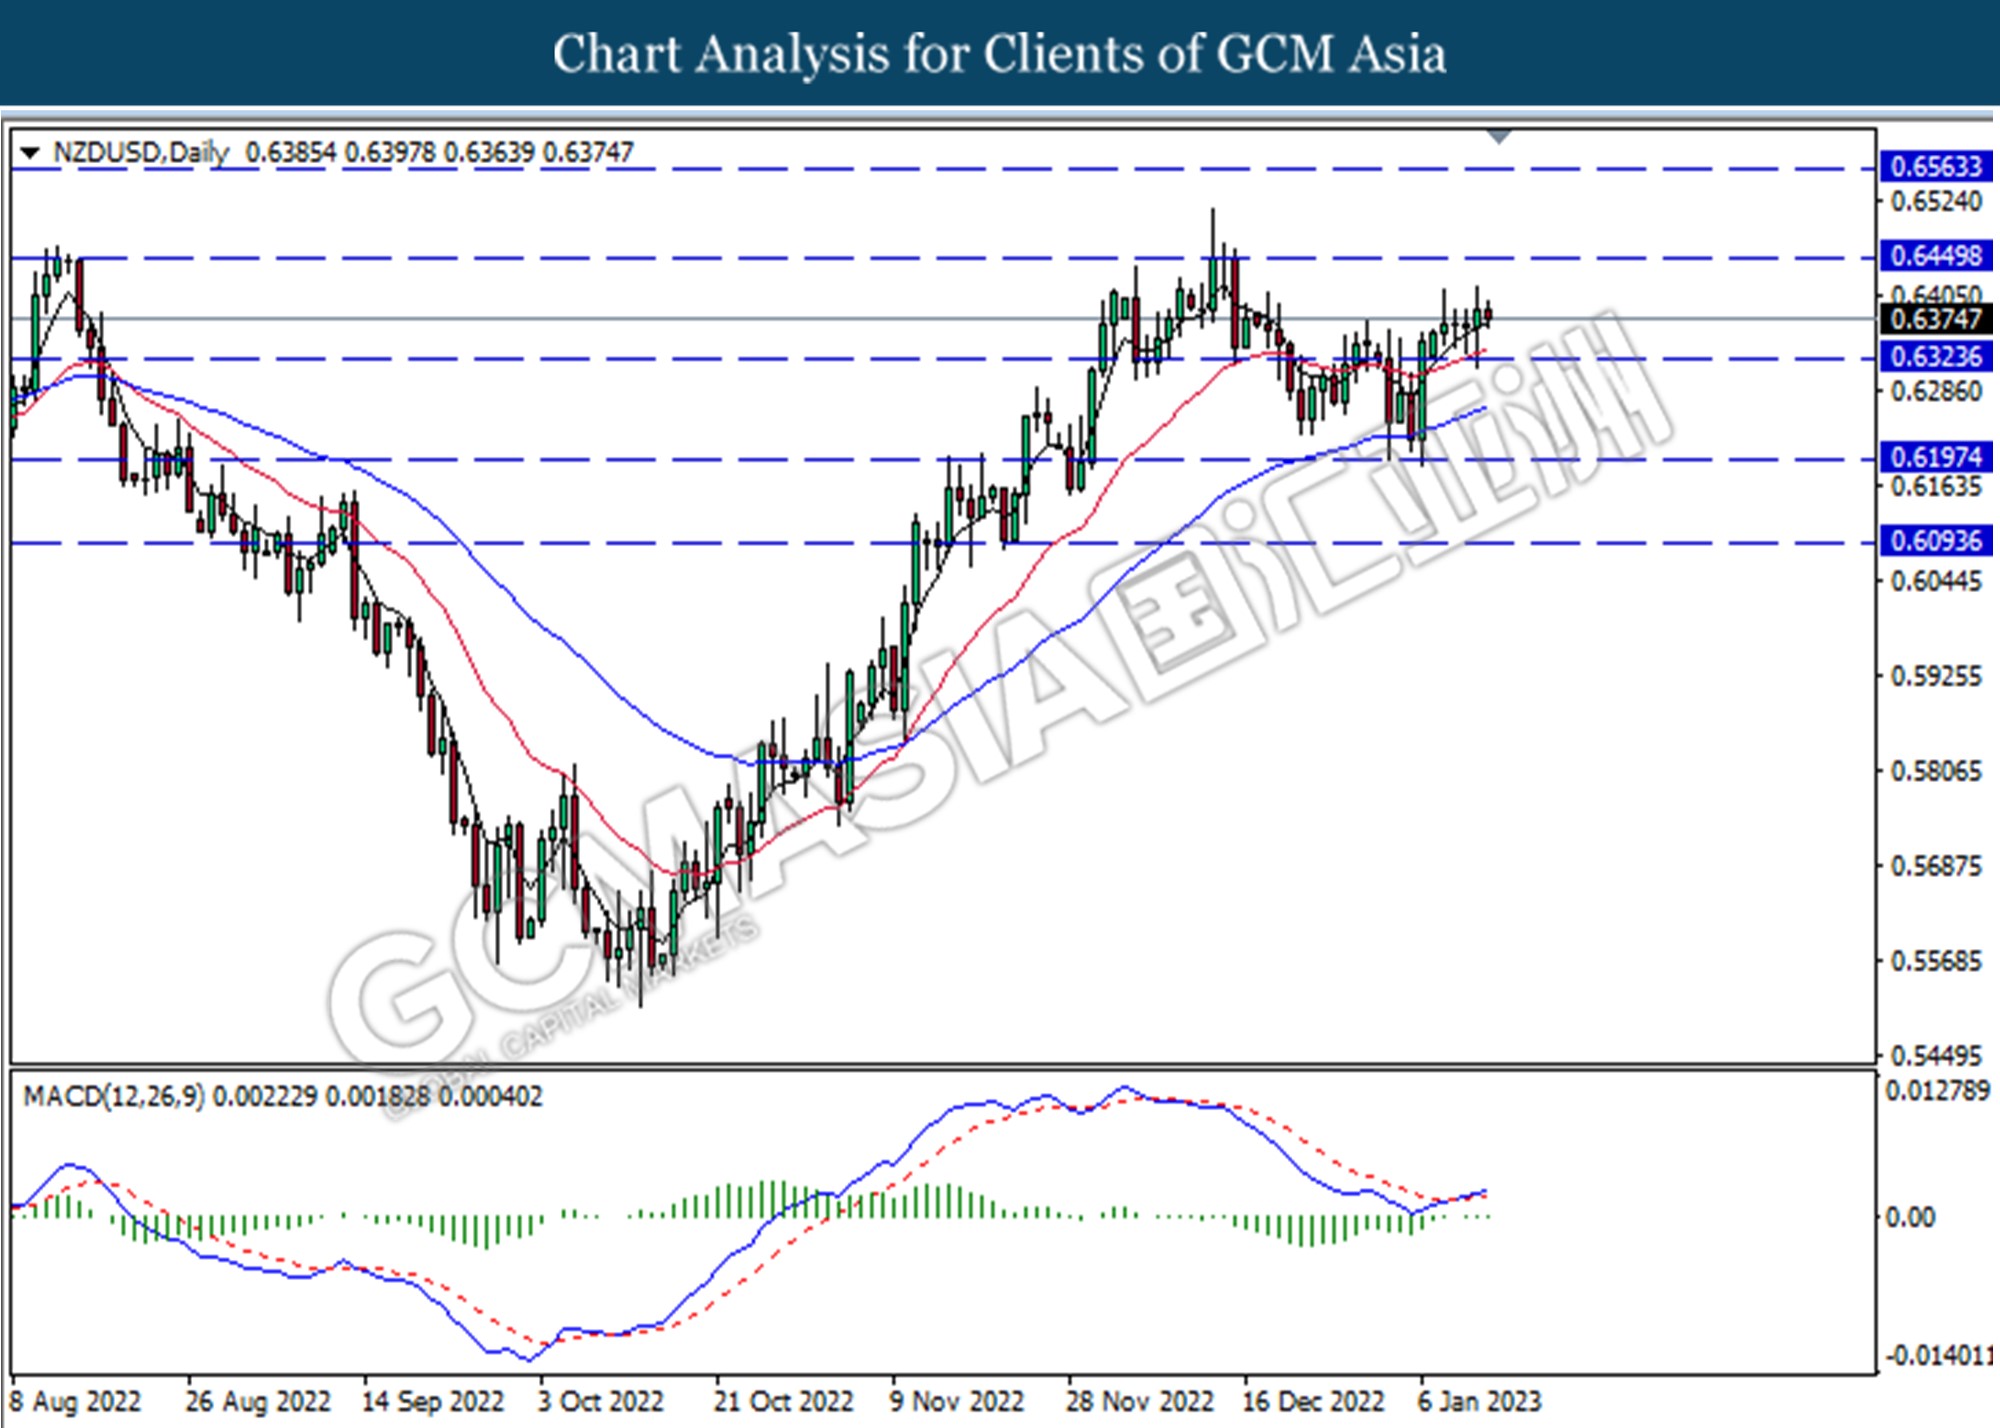Click the MACD(12,26,9) indicator label
Screen dimensions: 2000x1428
pos(114,1097)
